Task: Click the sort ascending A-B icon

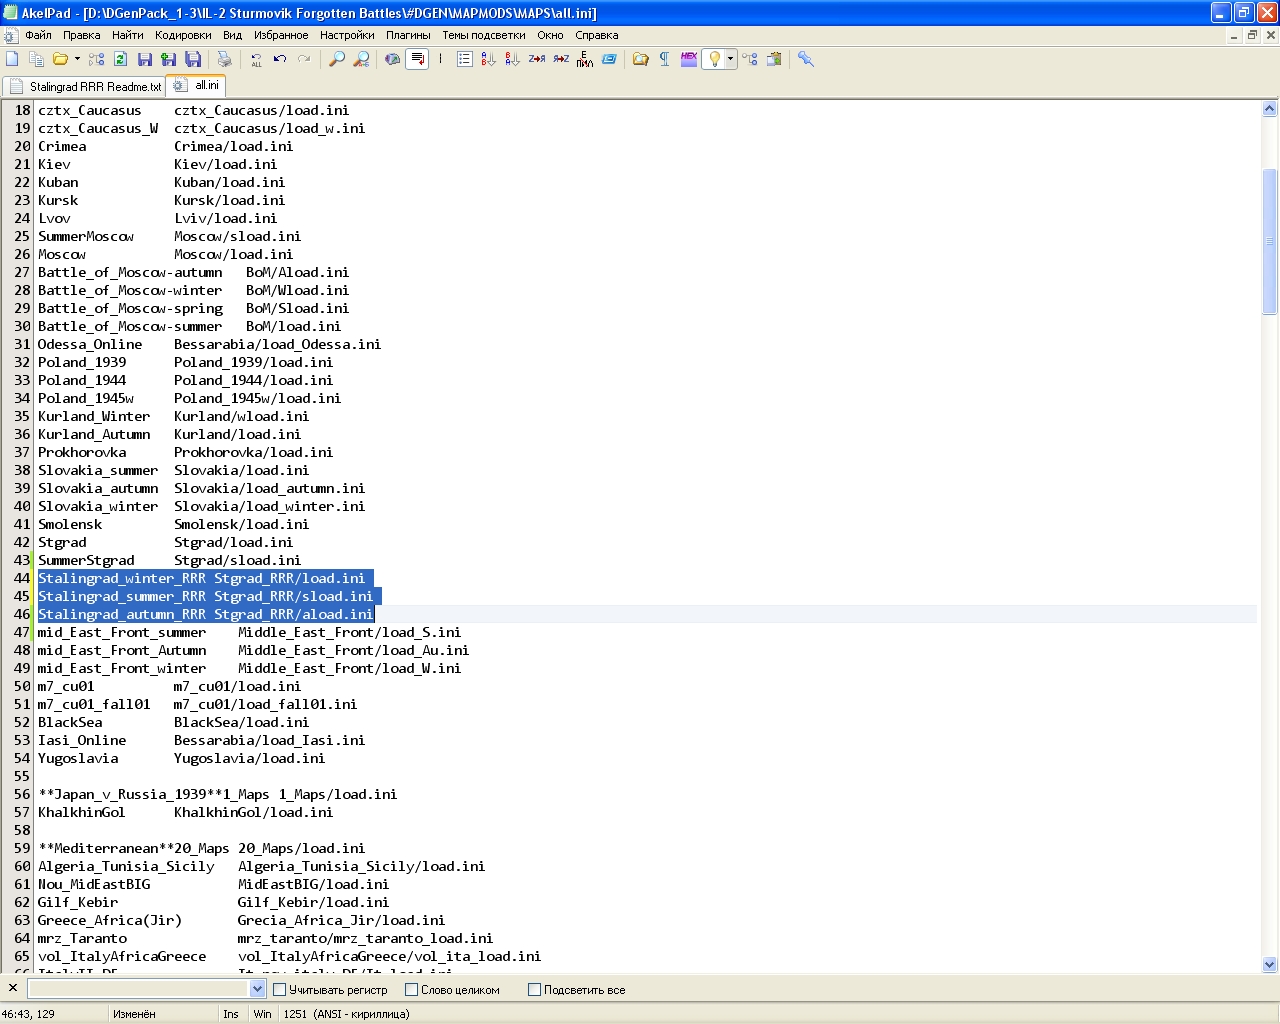Action: (x=488, y=59)
